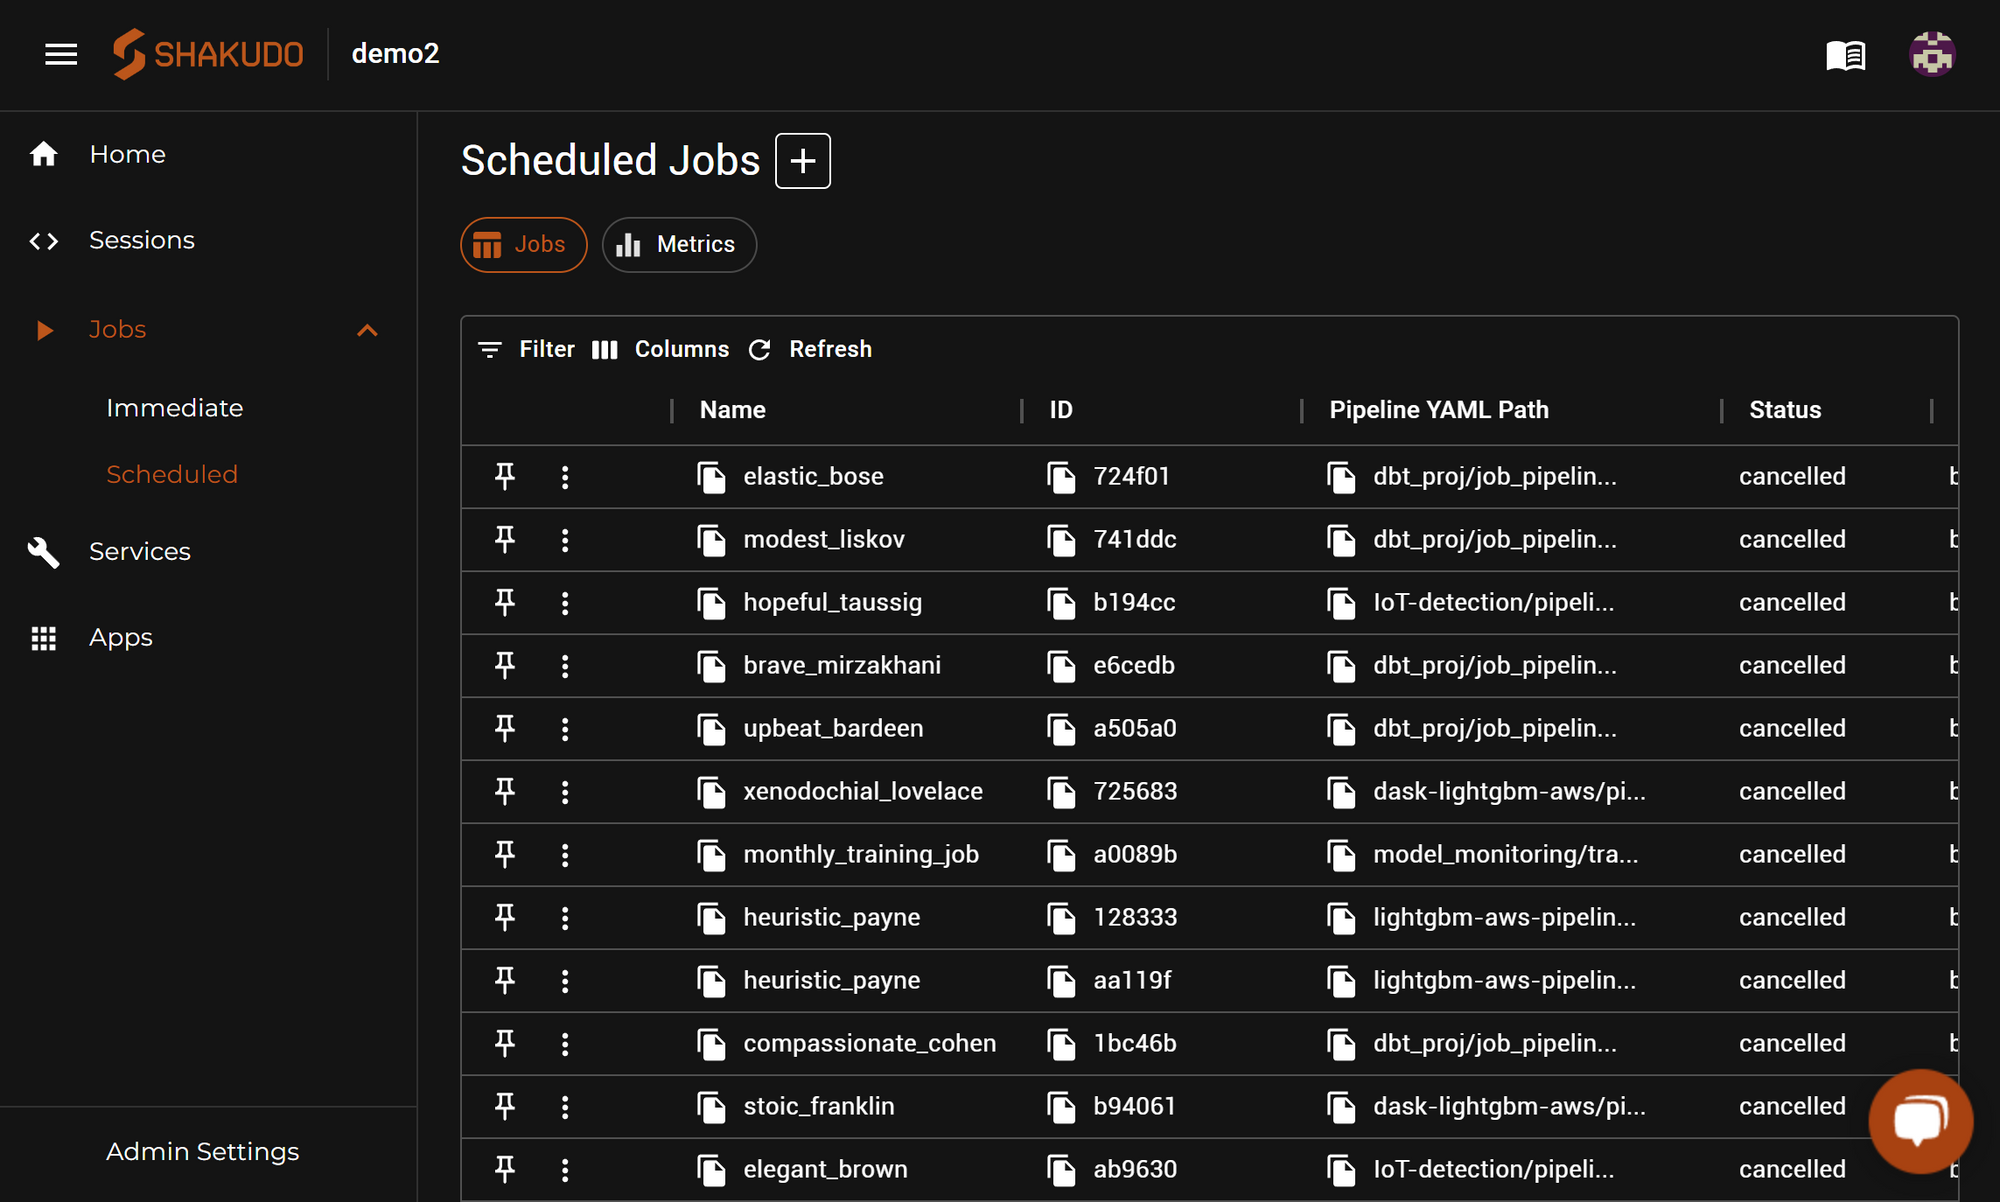
Task: Pin the elastic_bose job row
Action: point(505,476)
